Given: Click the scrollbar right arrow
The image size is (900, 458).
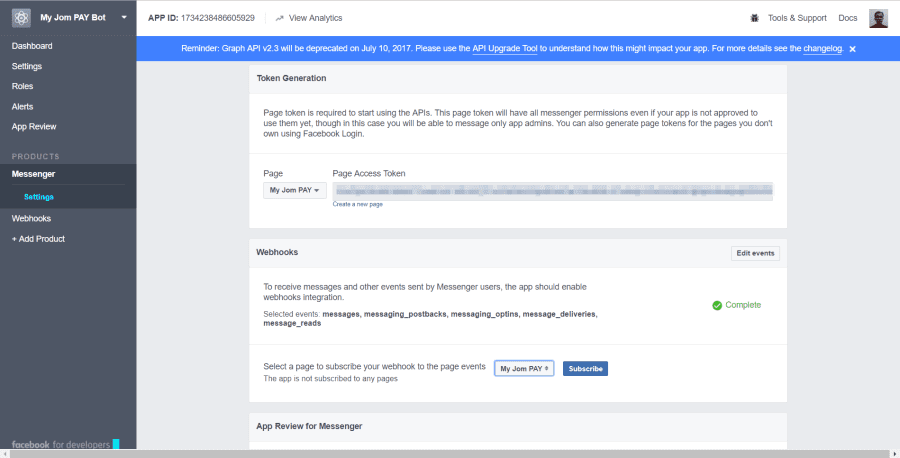Looking at the screenshot, I should [x=895, y=454].
